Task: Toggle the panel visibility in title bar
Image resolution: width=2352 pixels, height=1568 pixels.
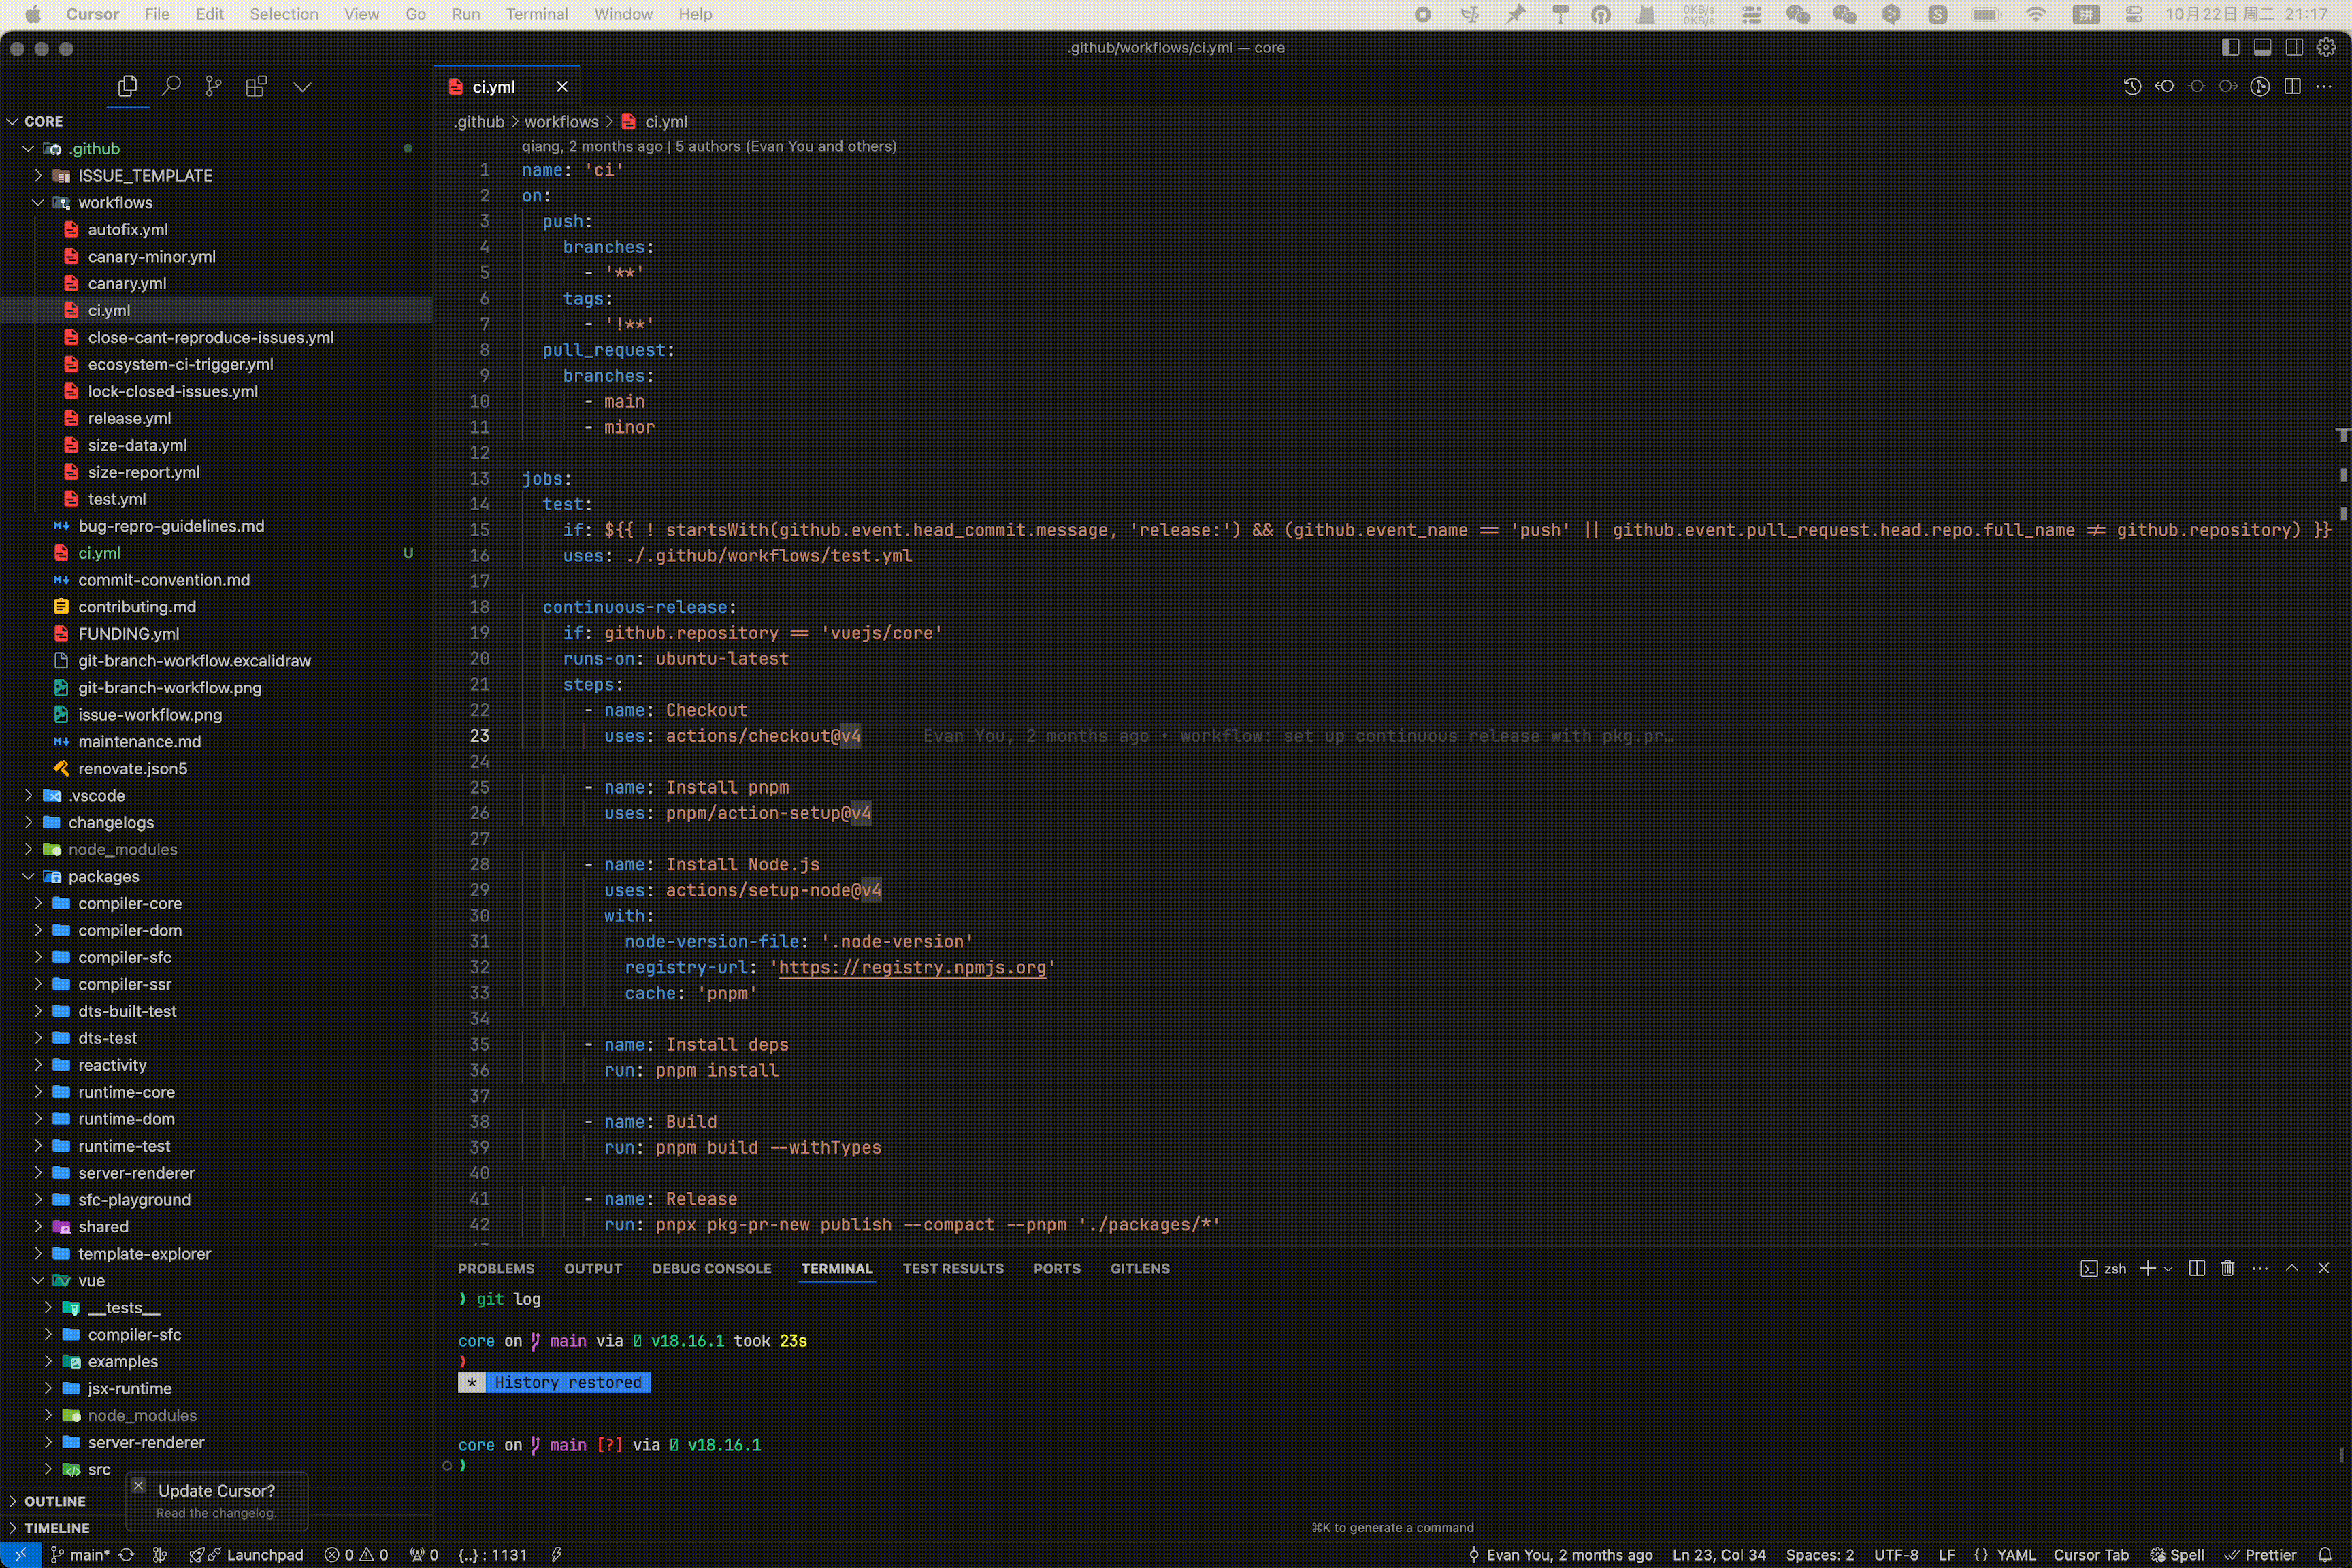Action: coord(2262,47)
